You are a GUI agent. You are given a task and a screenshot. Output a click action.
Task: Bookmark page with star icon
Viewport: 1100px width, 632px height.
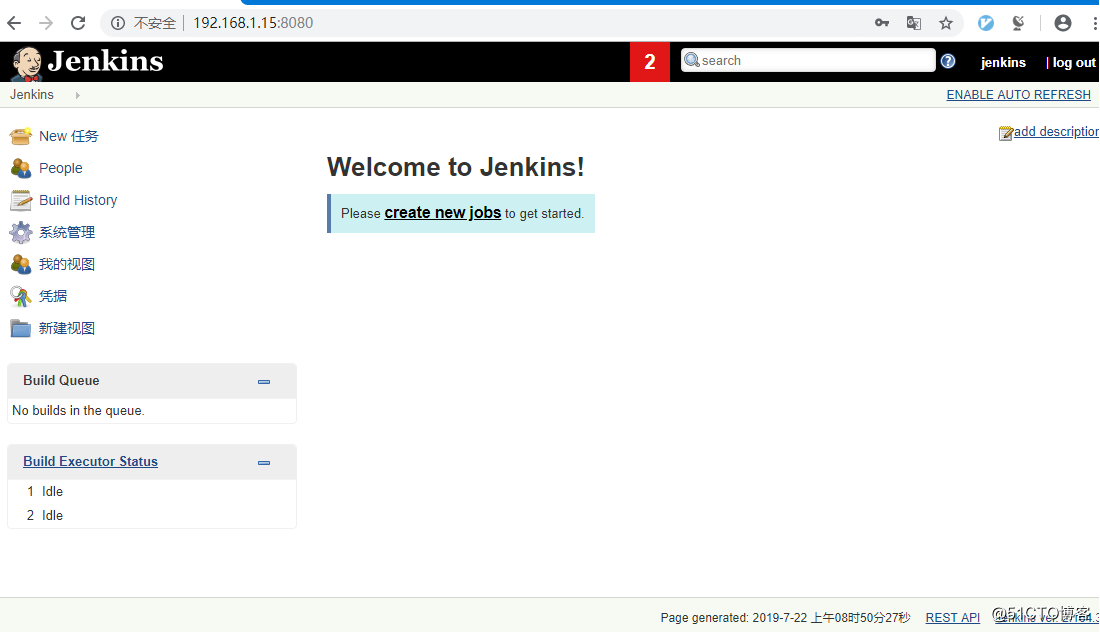[946, 23]
